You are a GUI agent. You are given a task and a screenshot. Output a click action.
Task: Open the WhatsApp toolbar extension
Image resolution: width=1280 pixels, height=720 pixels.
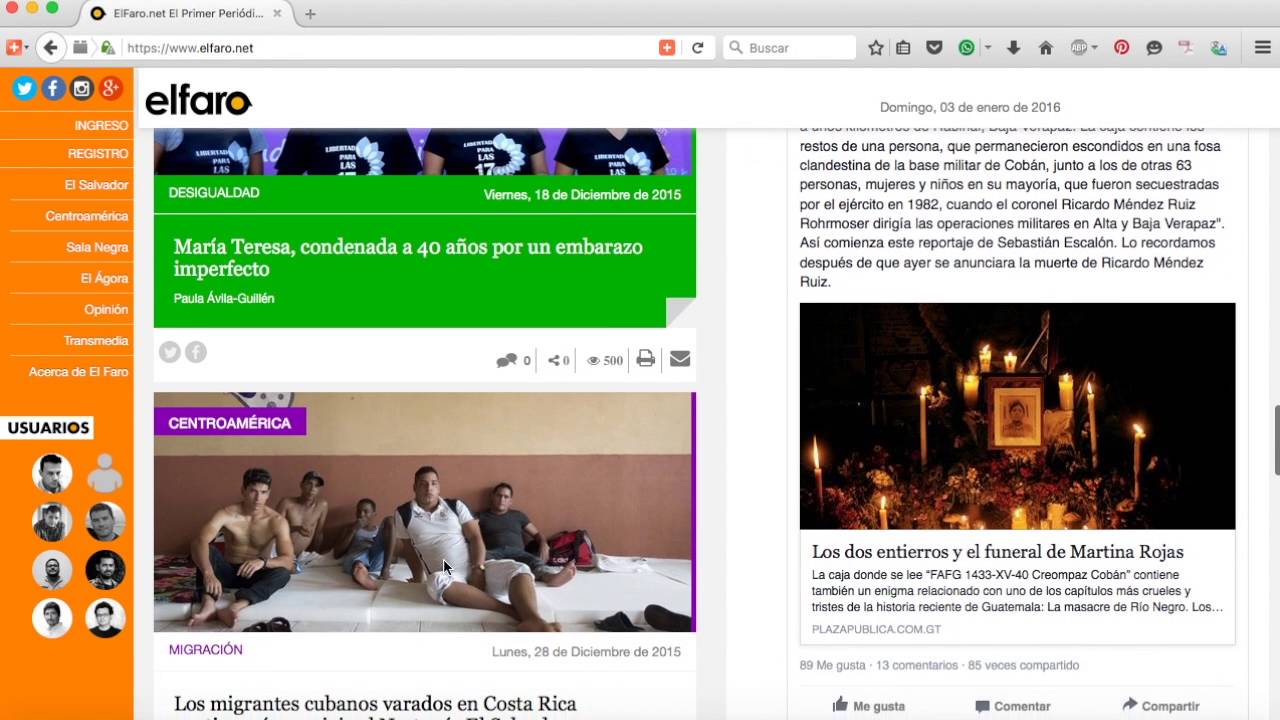(x=966, y=47)
